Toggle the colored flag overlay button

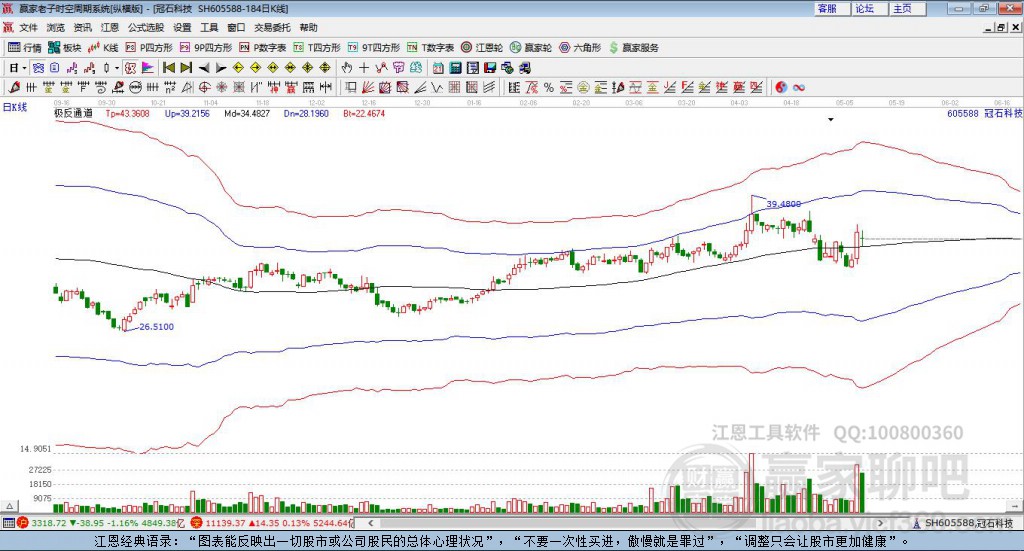148,68
